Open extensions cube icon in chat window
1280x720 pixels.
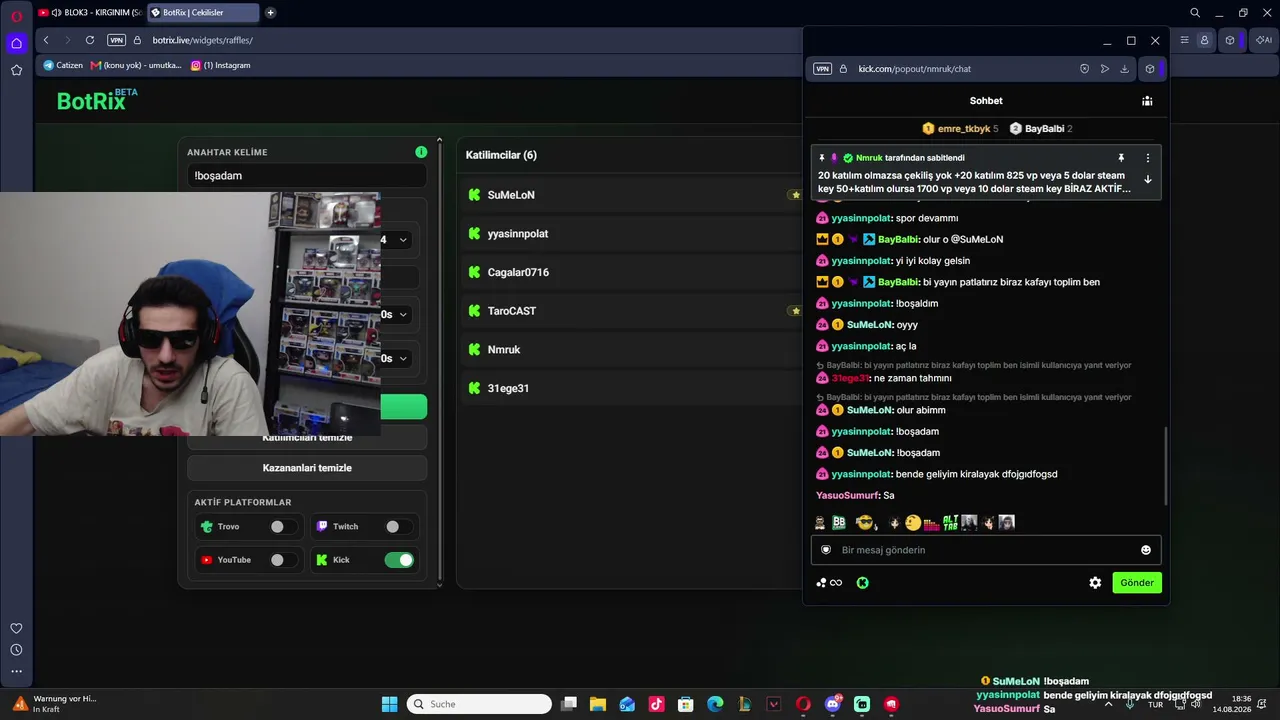pyautogui.click(x=1150, y=69)
